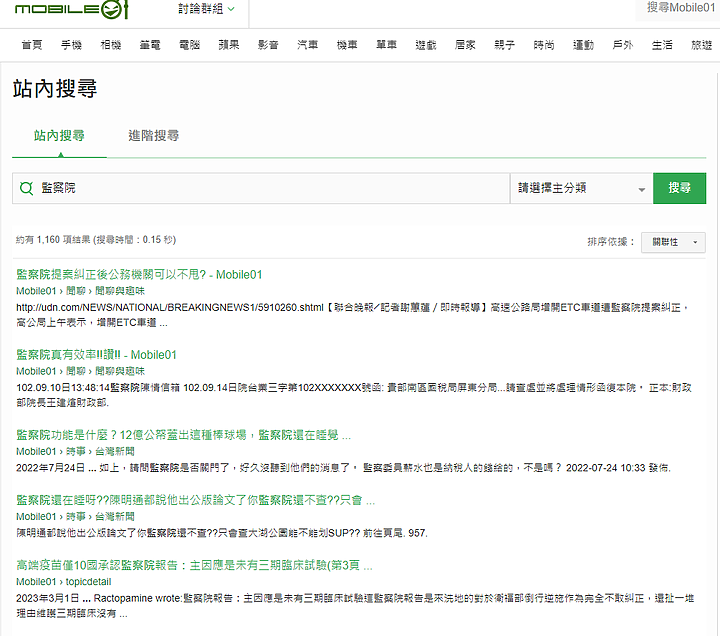Open the 蘋果 nav item
Image resolution: width=720 pixels, height=636 pixels.
(x=229, y=45)
